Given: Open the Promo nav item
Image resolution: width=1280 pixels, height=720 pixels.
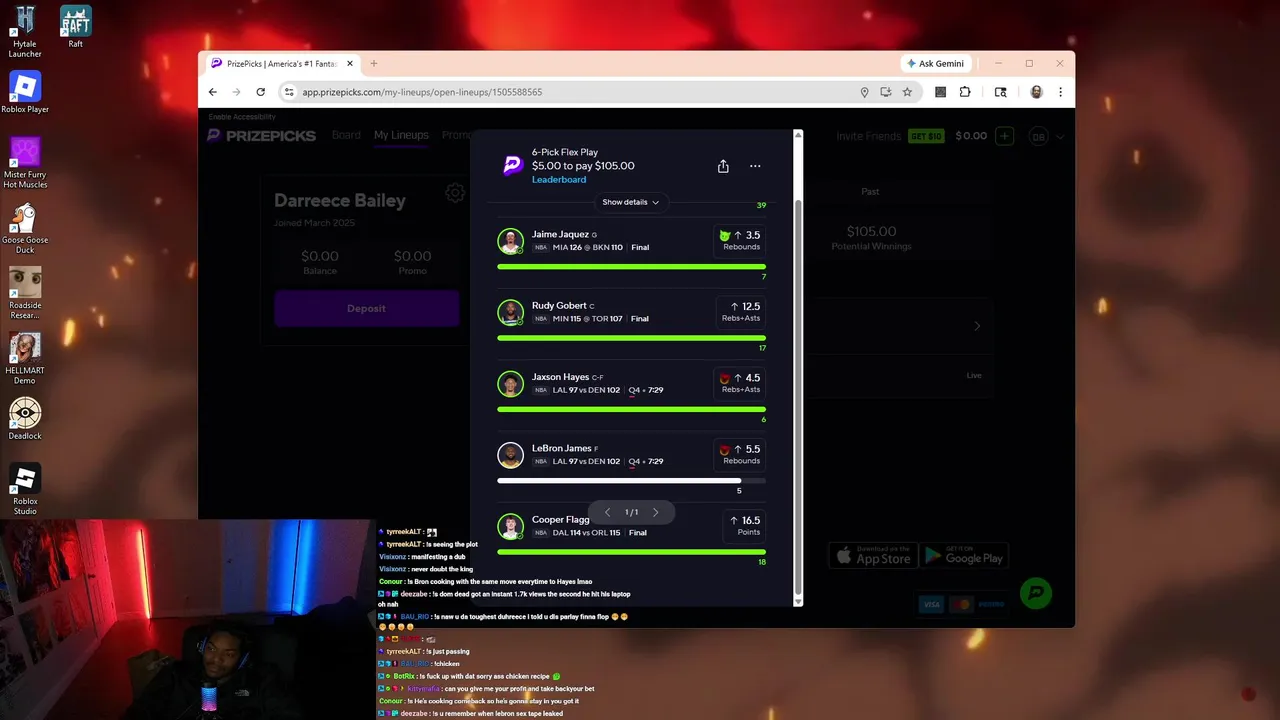Looking at the screenshot, I should click(x=456, y=135).
